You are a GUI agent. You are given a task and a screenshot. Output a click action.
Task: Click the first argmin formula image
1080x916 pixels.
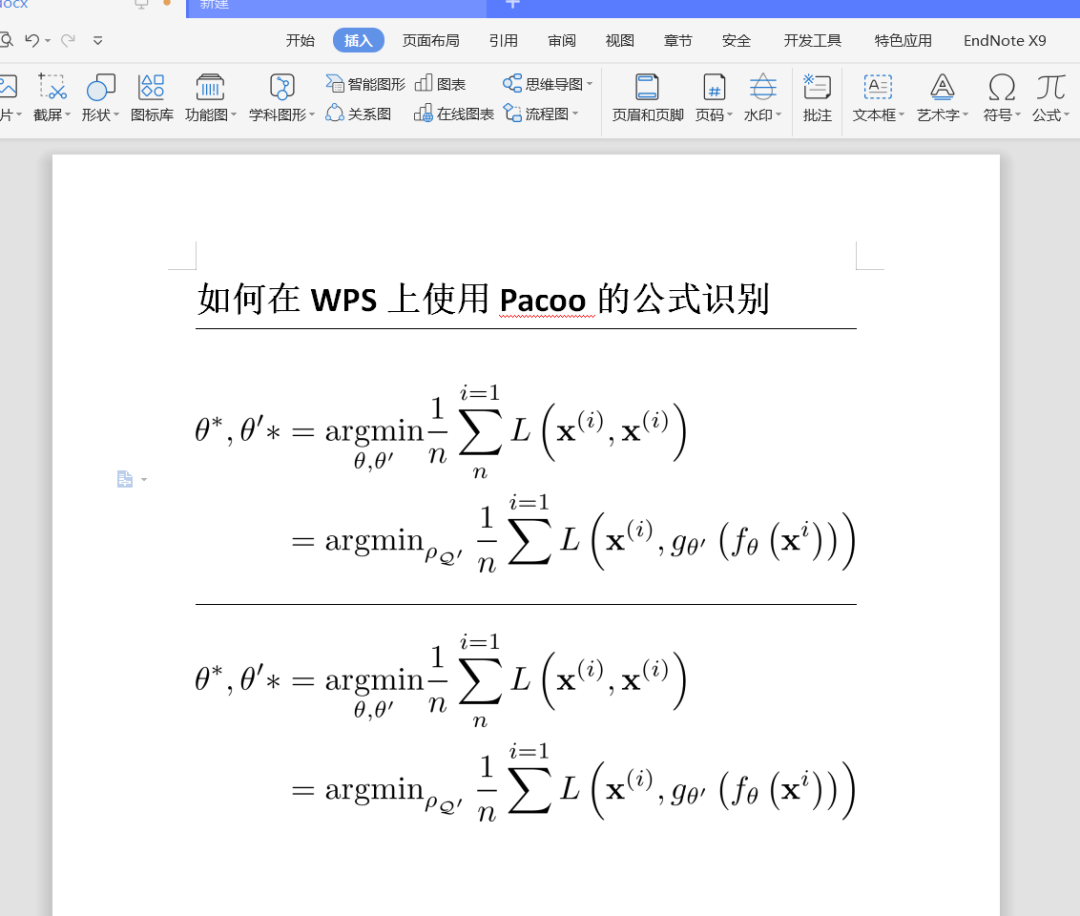pos(525,477)
